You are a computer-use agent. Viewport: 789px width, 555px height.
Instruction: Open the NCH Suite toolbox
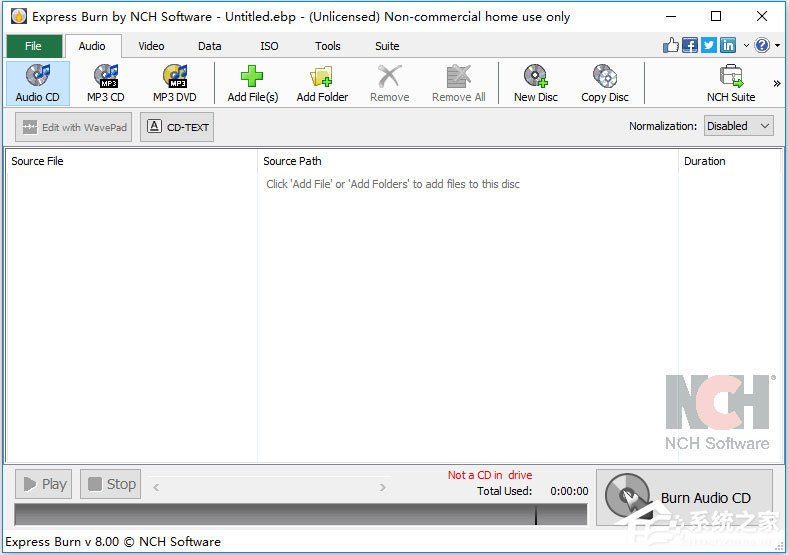pyautogui.click(x=731, y=84)
